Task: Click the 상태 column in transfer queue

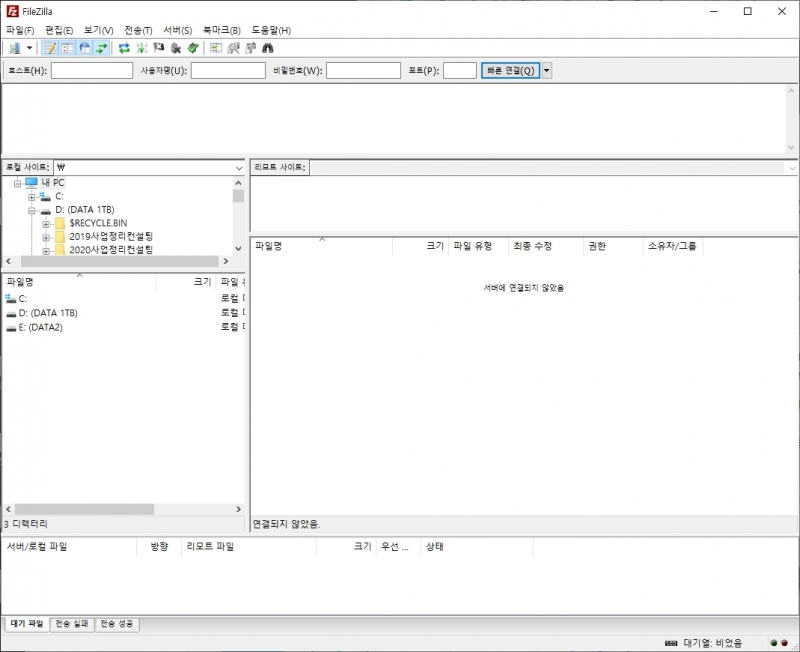Action: pos(477,546)
